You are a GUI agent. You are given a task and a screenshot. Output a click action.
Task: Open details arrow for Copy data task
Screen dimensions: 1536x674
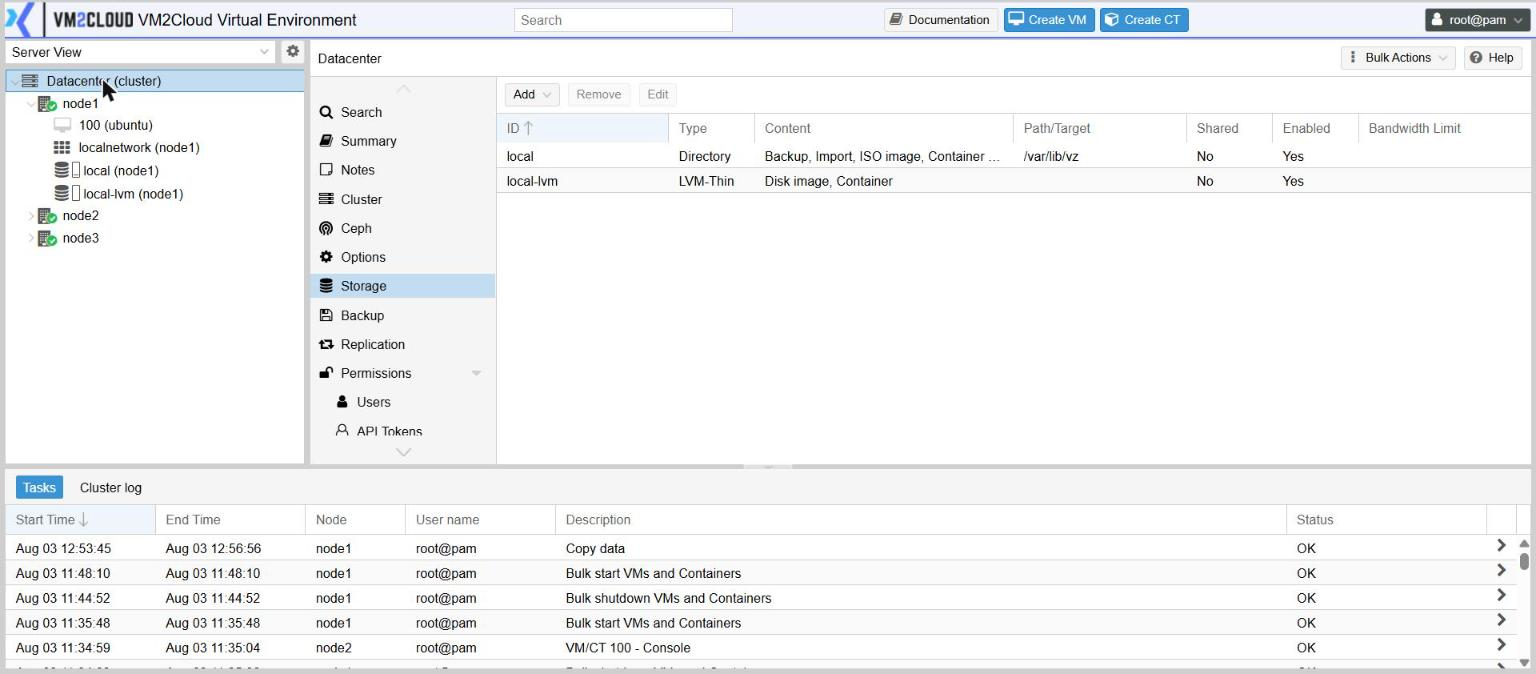pyautogui.click(x=1501, y=546)
